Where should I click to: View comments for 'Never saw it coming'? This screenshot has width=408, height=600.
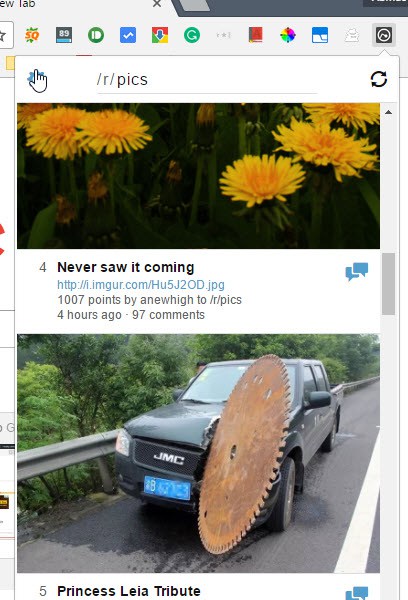tap(357, 271)
